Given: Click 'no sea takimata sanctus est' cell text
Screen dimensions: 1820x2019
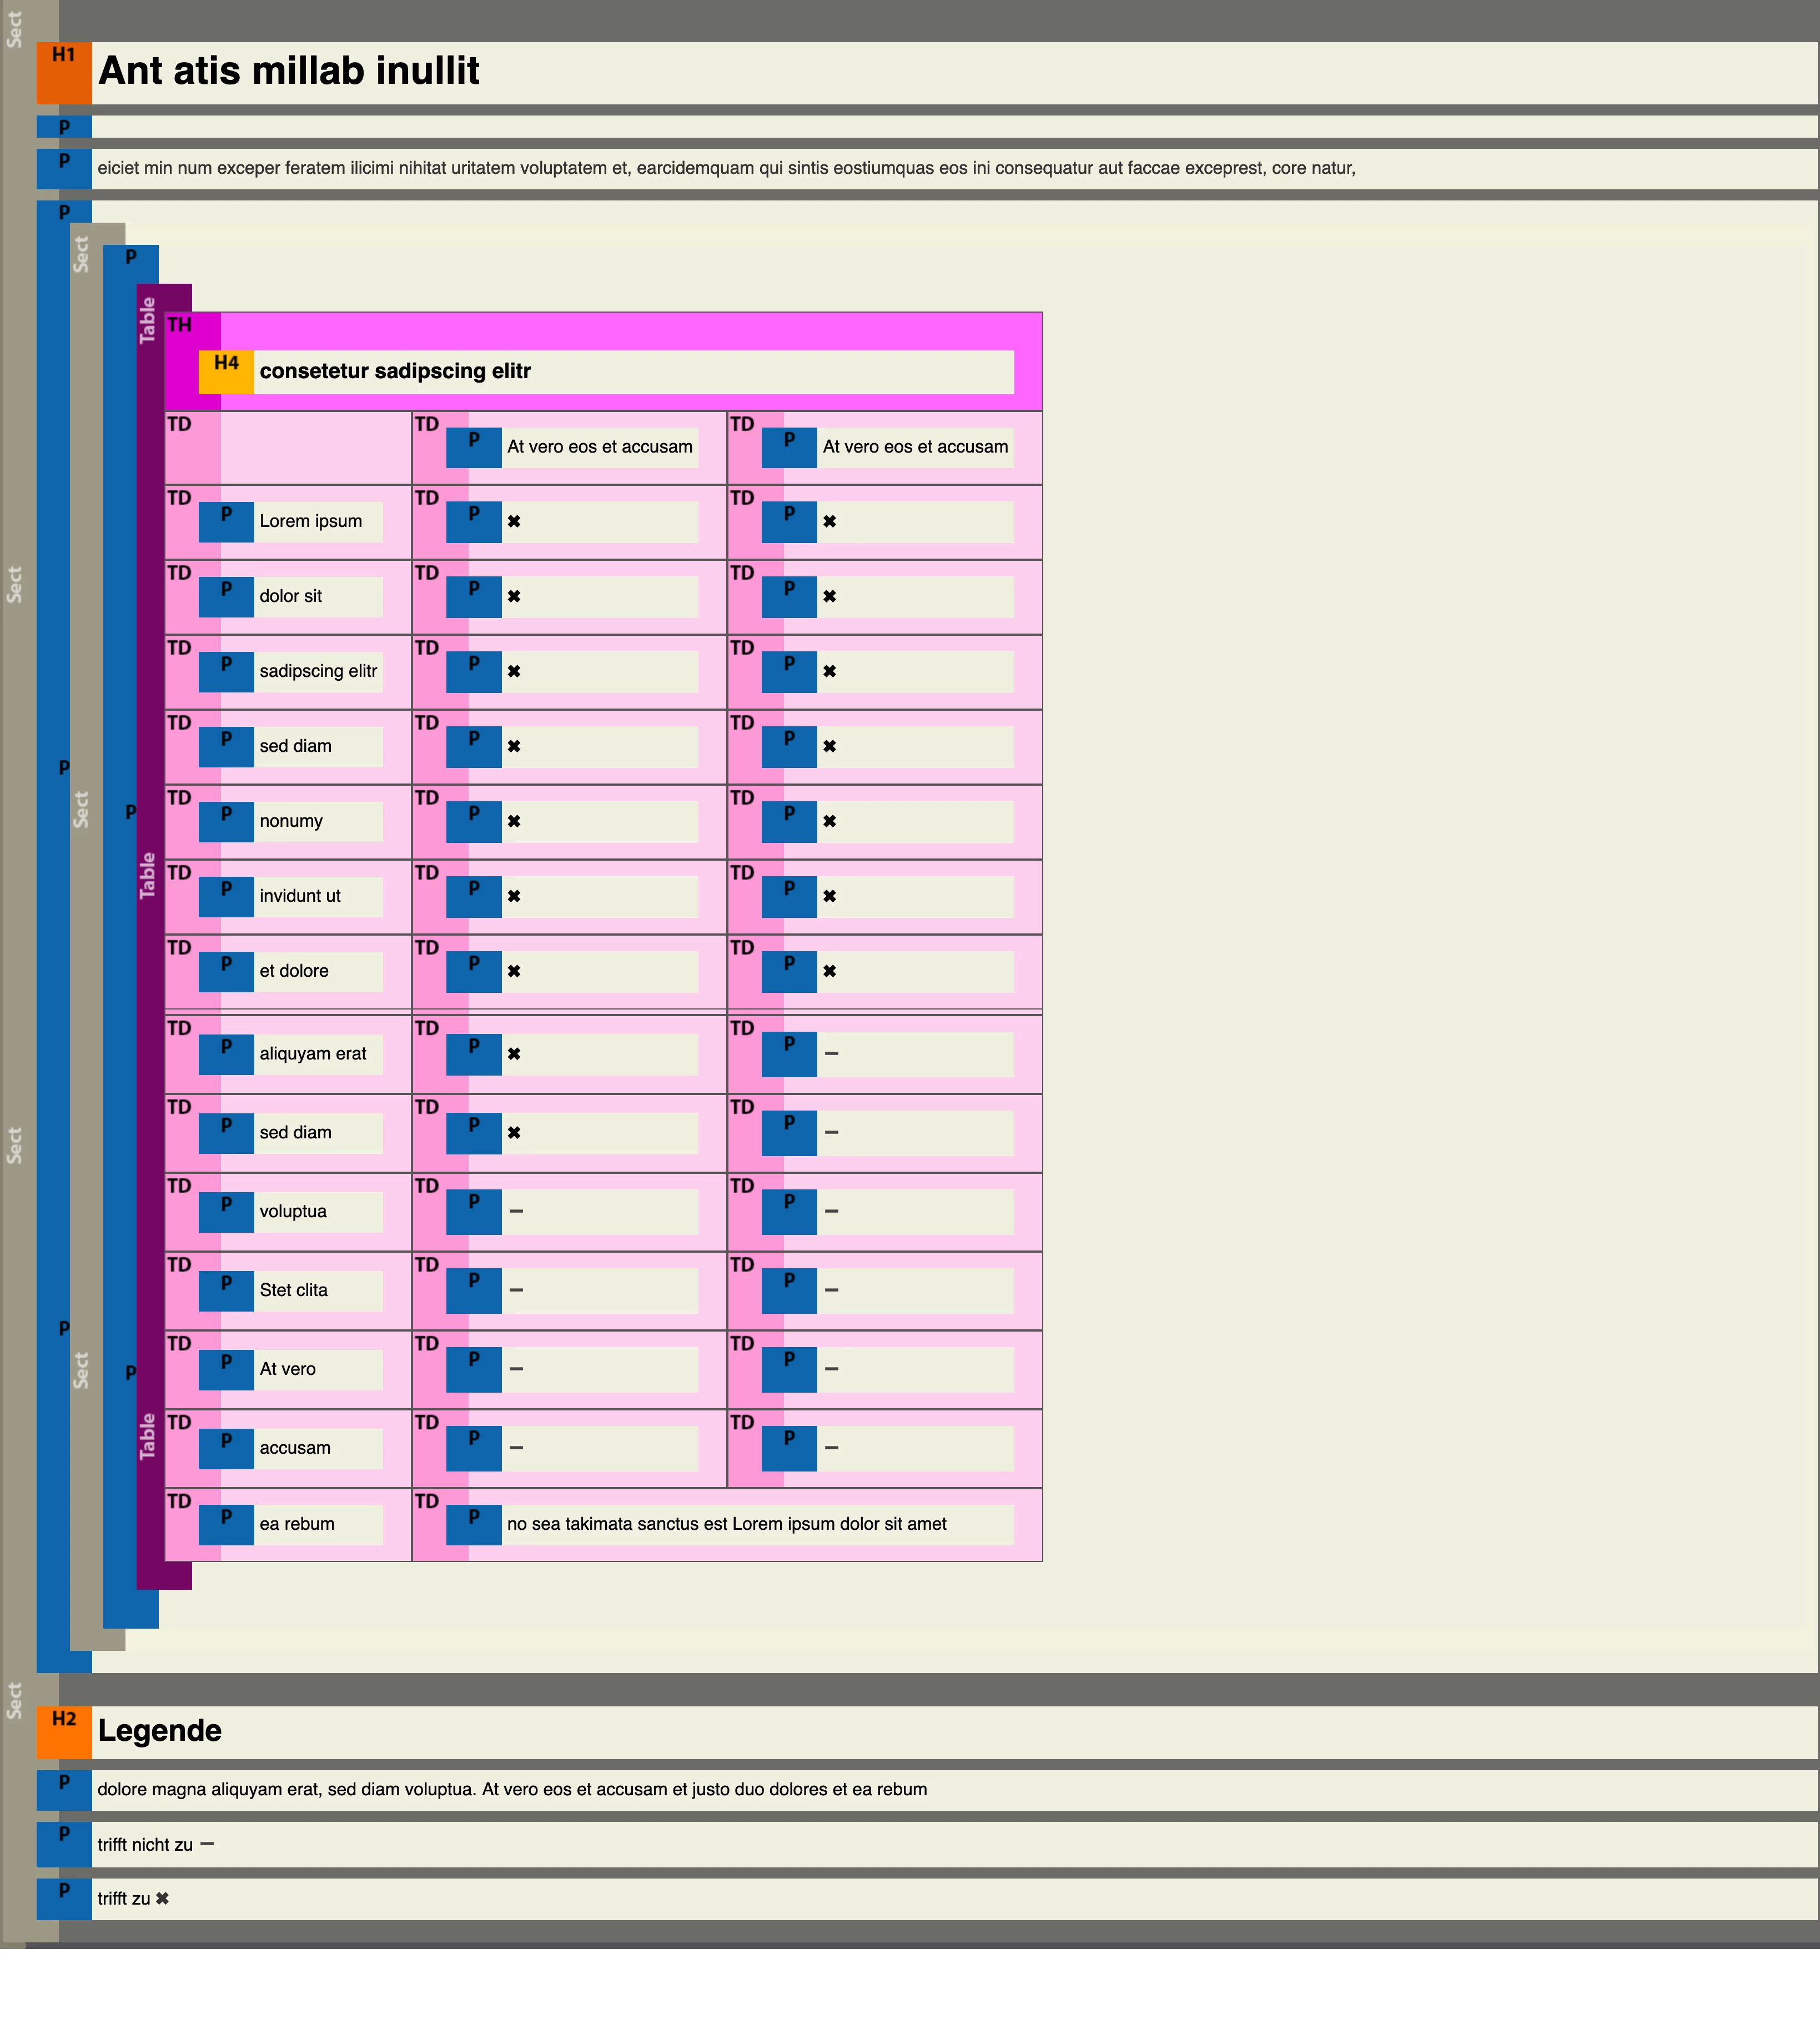Looking at the screenshot, I should (x=726, y=1524).
